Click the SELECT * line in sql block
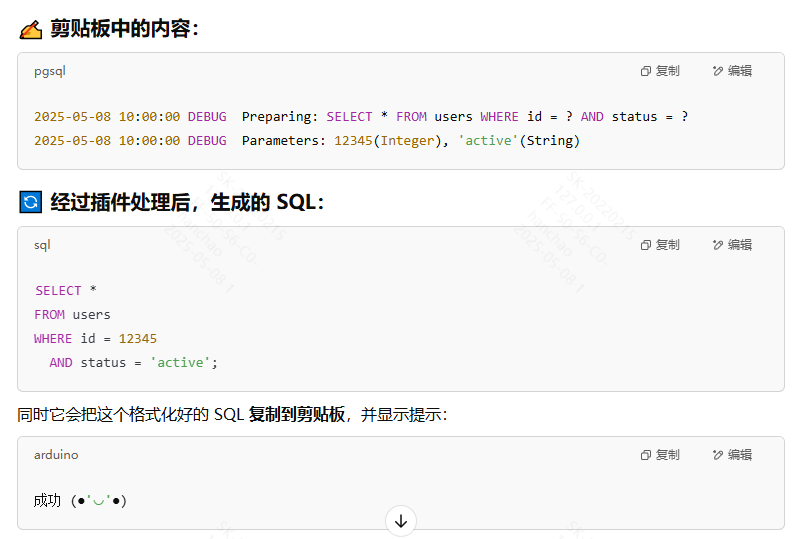798x539 pixels. click(x=65, y=290)
